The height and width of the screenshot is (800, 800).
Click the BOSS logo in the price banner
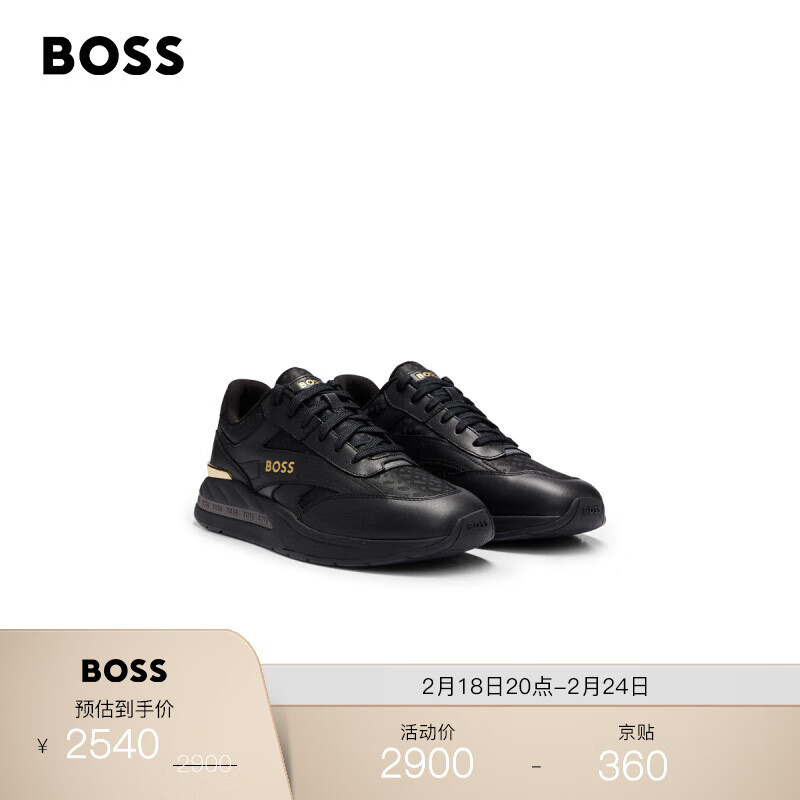click(124, 670)
